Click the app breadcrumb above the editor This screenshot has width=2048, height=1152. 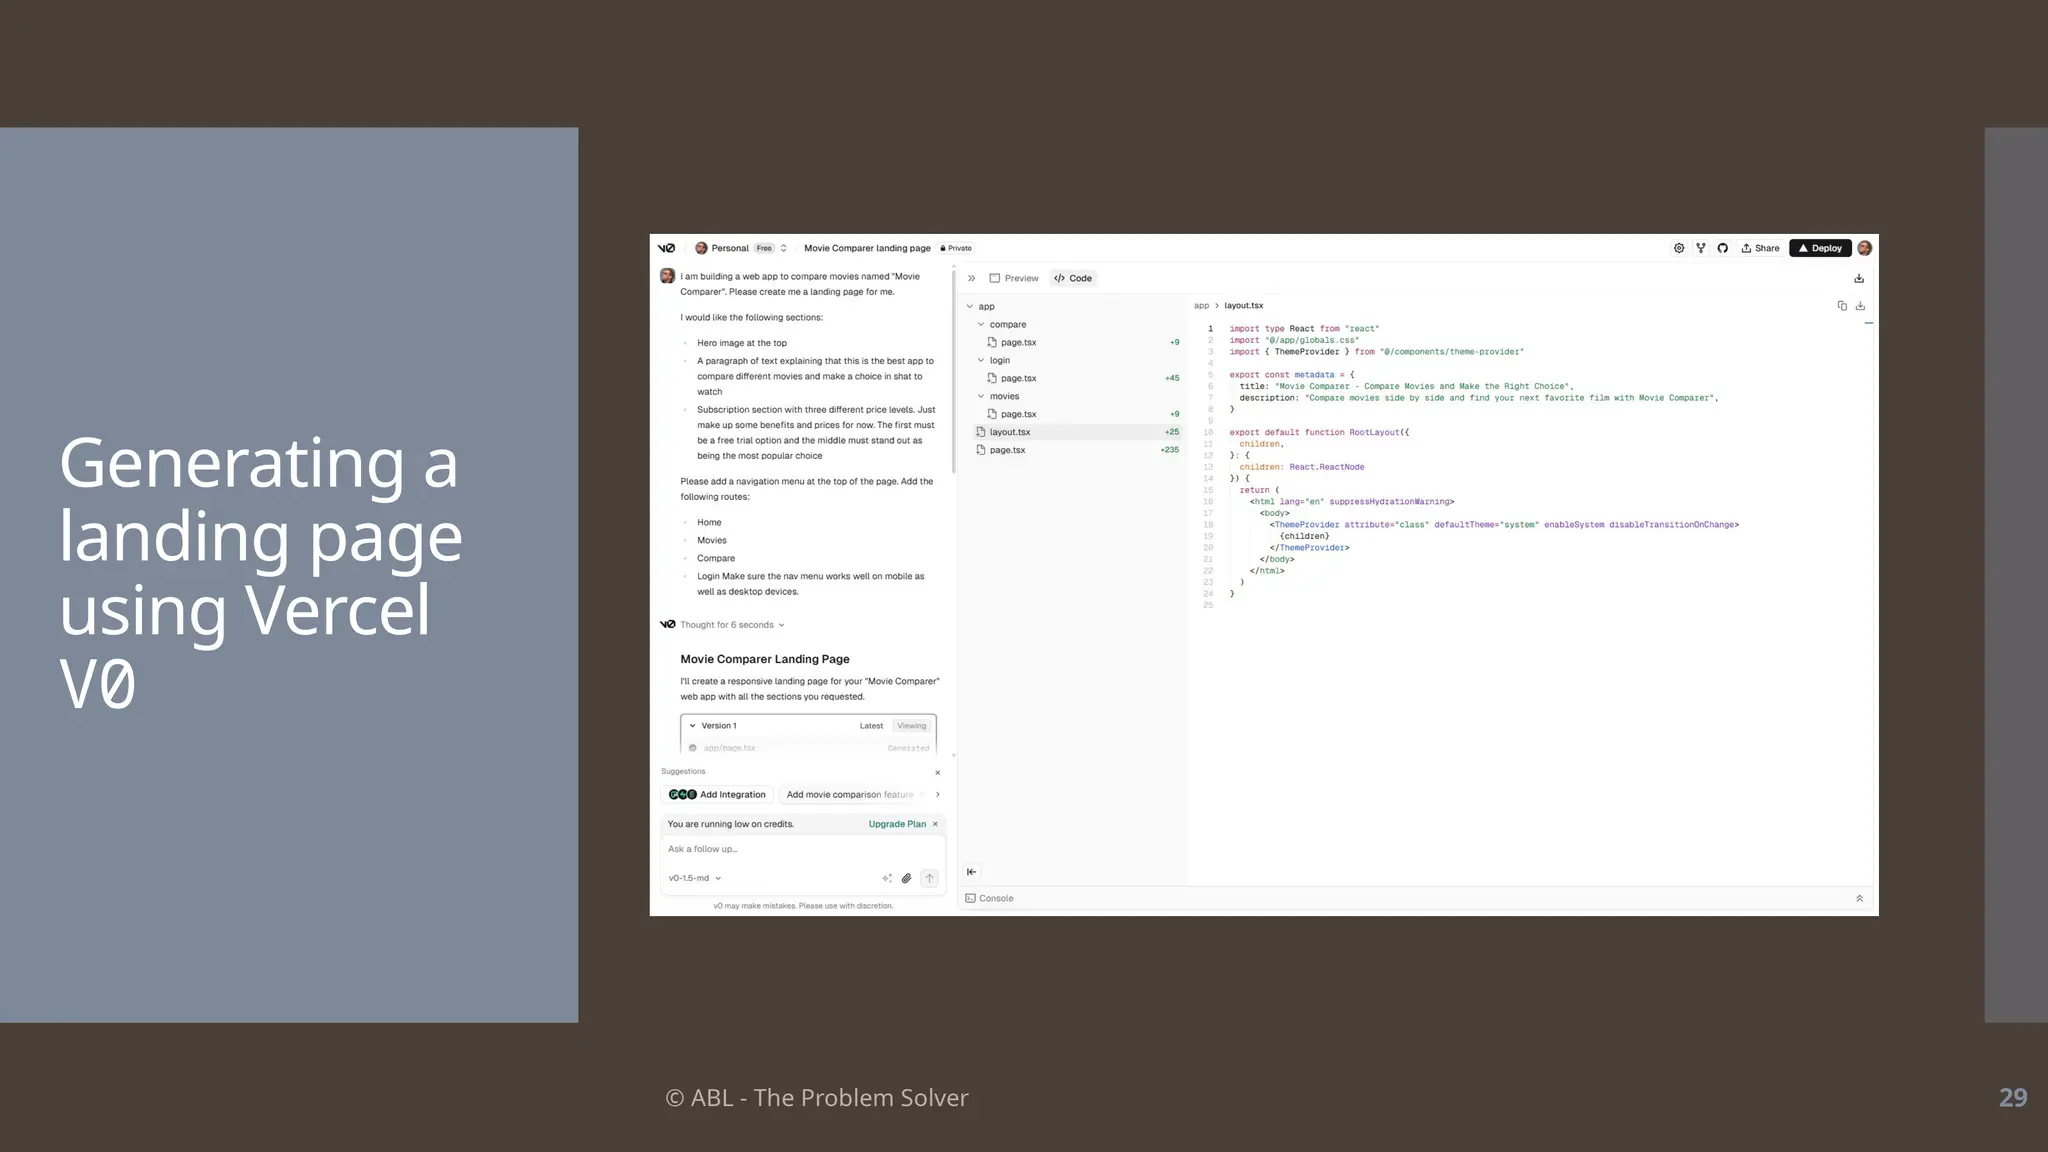click(1201, 306)
